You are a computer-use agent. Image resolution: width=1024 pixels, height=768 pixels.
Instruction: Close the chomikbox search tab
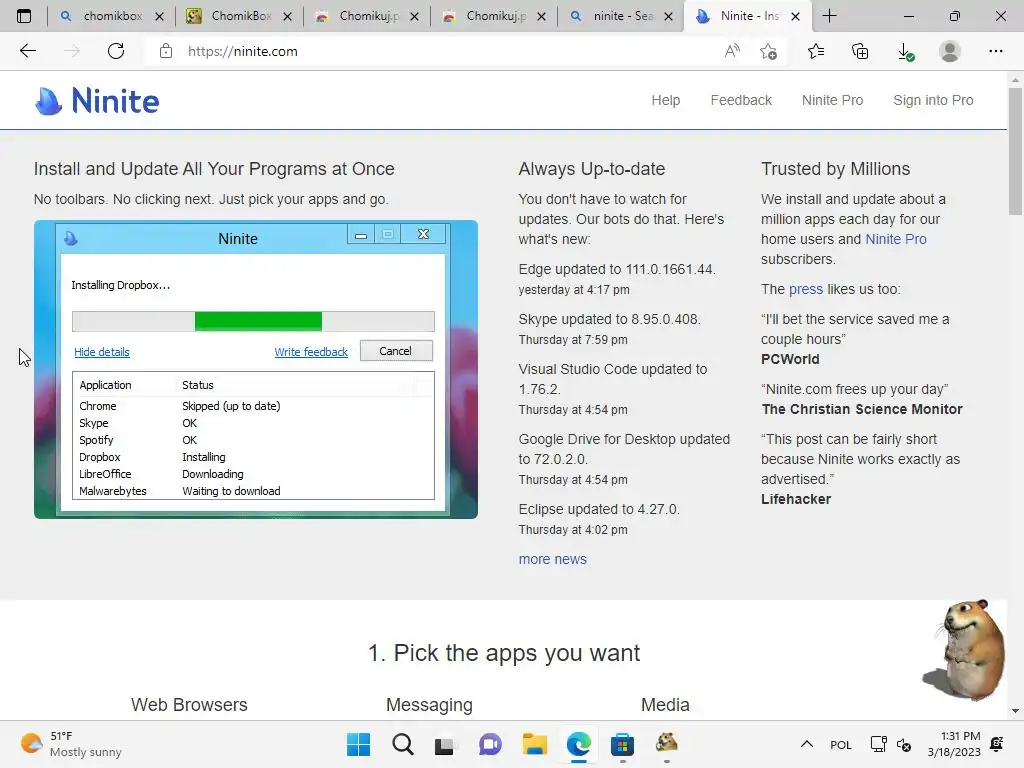159,16
